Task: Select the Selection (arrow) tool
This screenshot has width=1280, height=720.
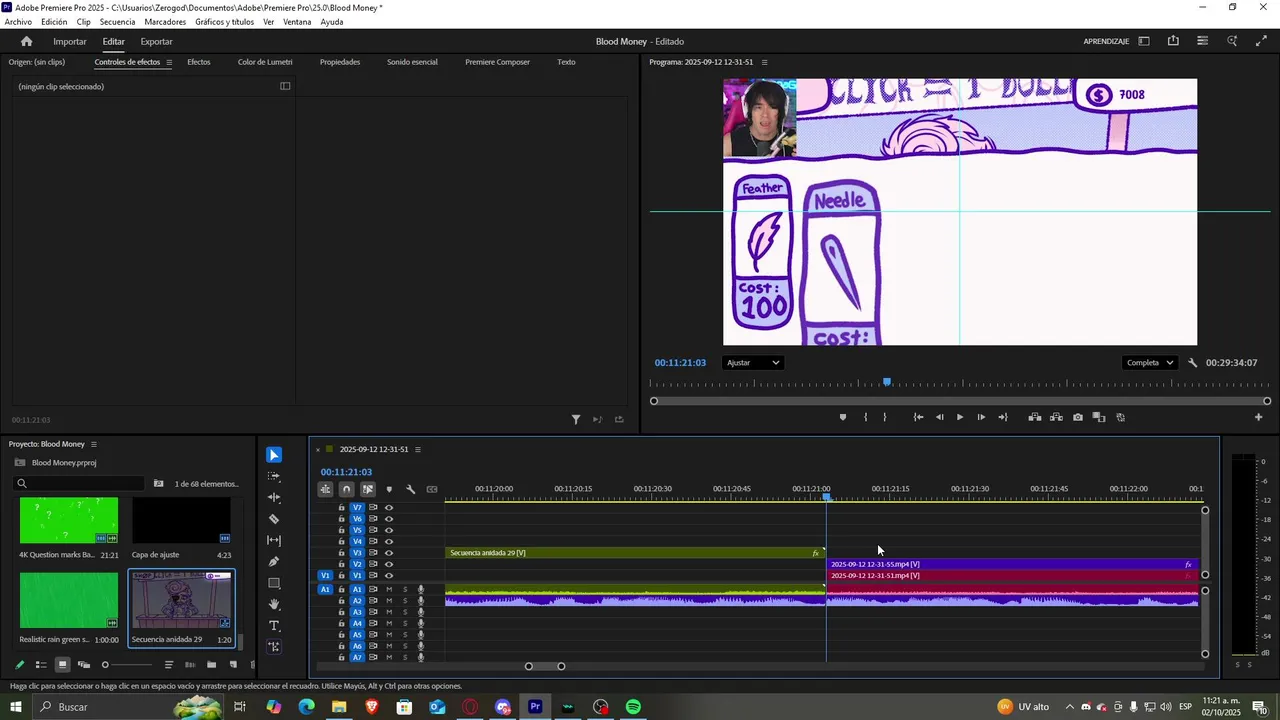Action: (274, 455)
